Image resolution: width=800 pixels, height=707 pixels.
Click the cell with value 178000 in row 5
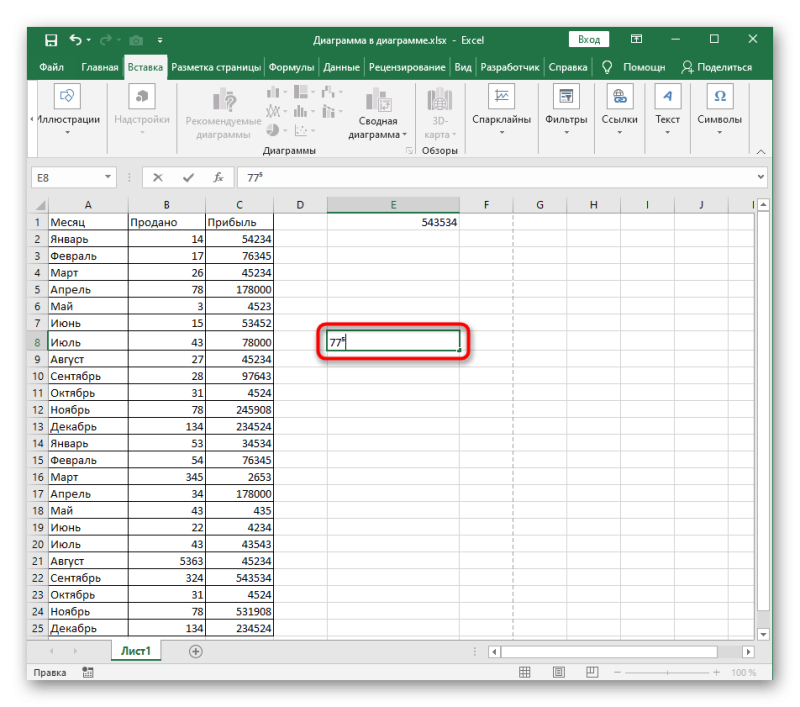(x=239, y=290)
